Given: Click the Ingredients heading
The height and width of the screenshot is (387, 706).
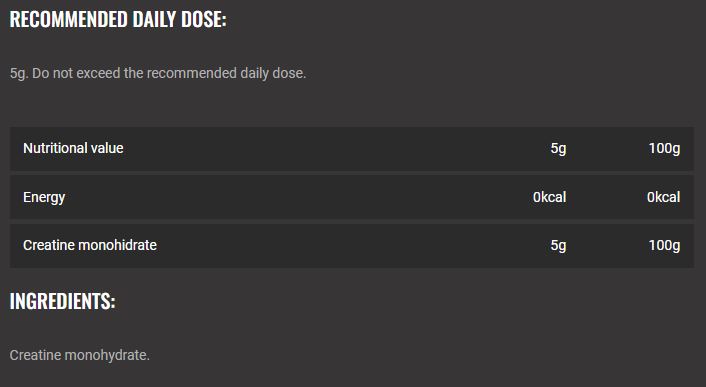Looking at the screenshot, I should 63,301.
